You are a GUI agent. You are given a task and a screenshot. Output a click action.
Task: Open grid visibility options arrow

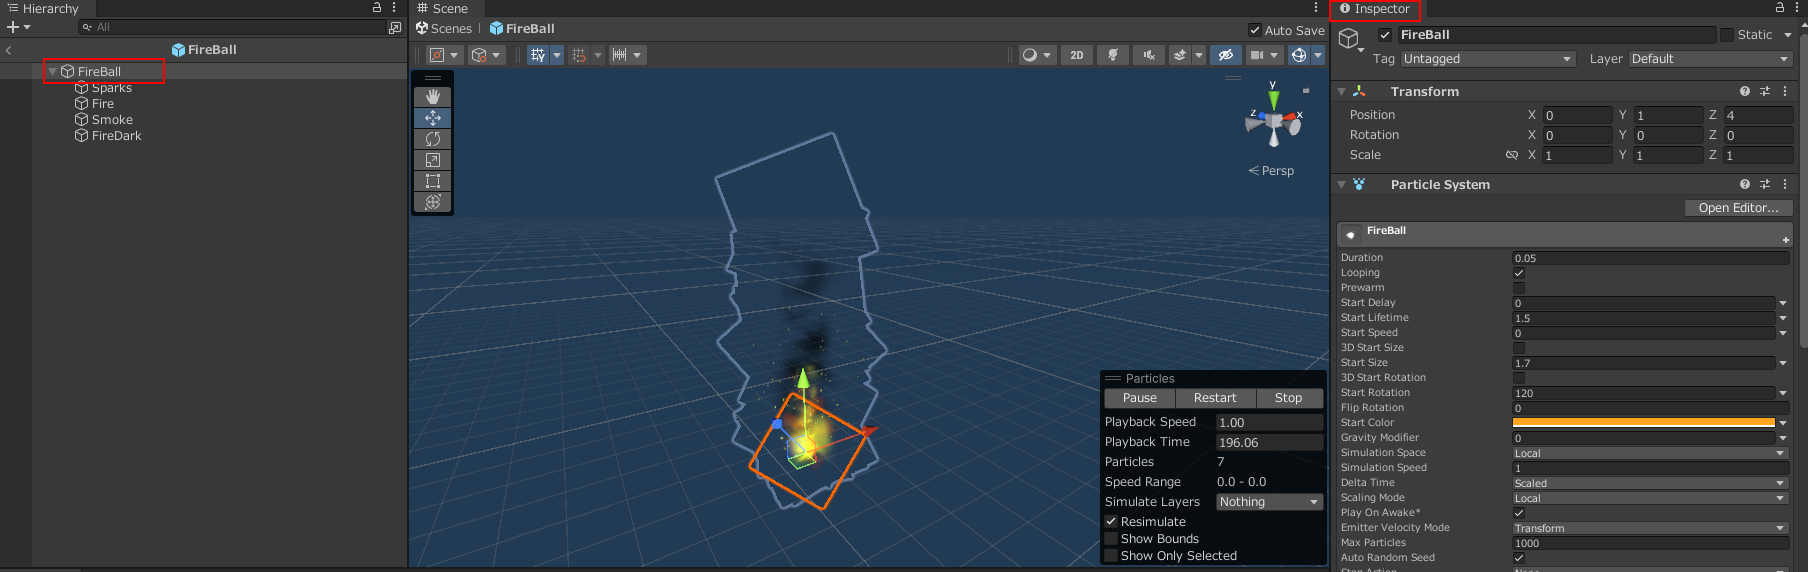pyautogui.click(x=557, y=55)
